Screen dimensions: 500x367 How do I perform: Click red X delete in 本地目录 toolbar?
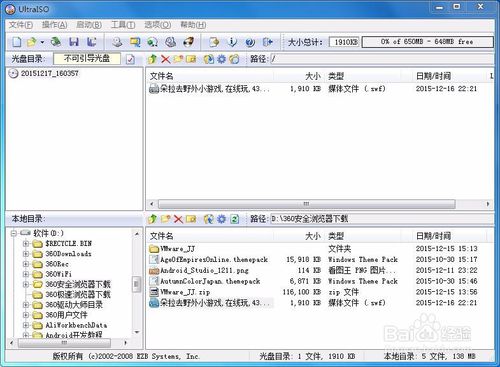(178, 219)
